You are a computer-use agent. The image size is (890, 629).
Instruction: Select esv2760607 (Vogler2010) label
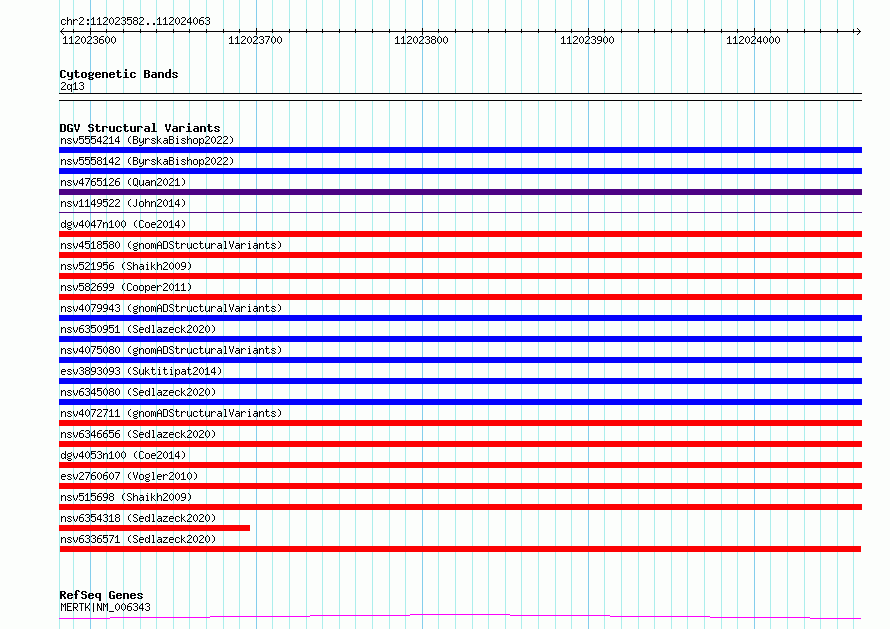pos(129,476)
